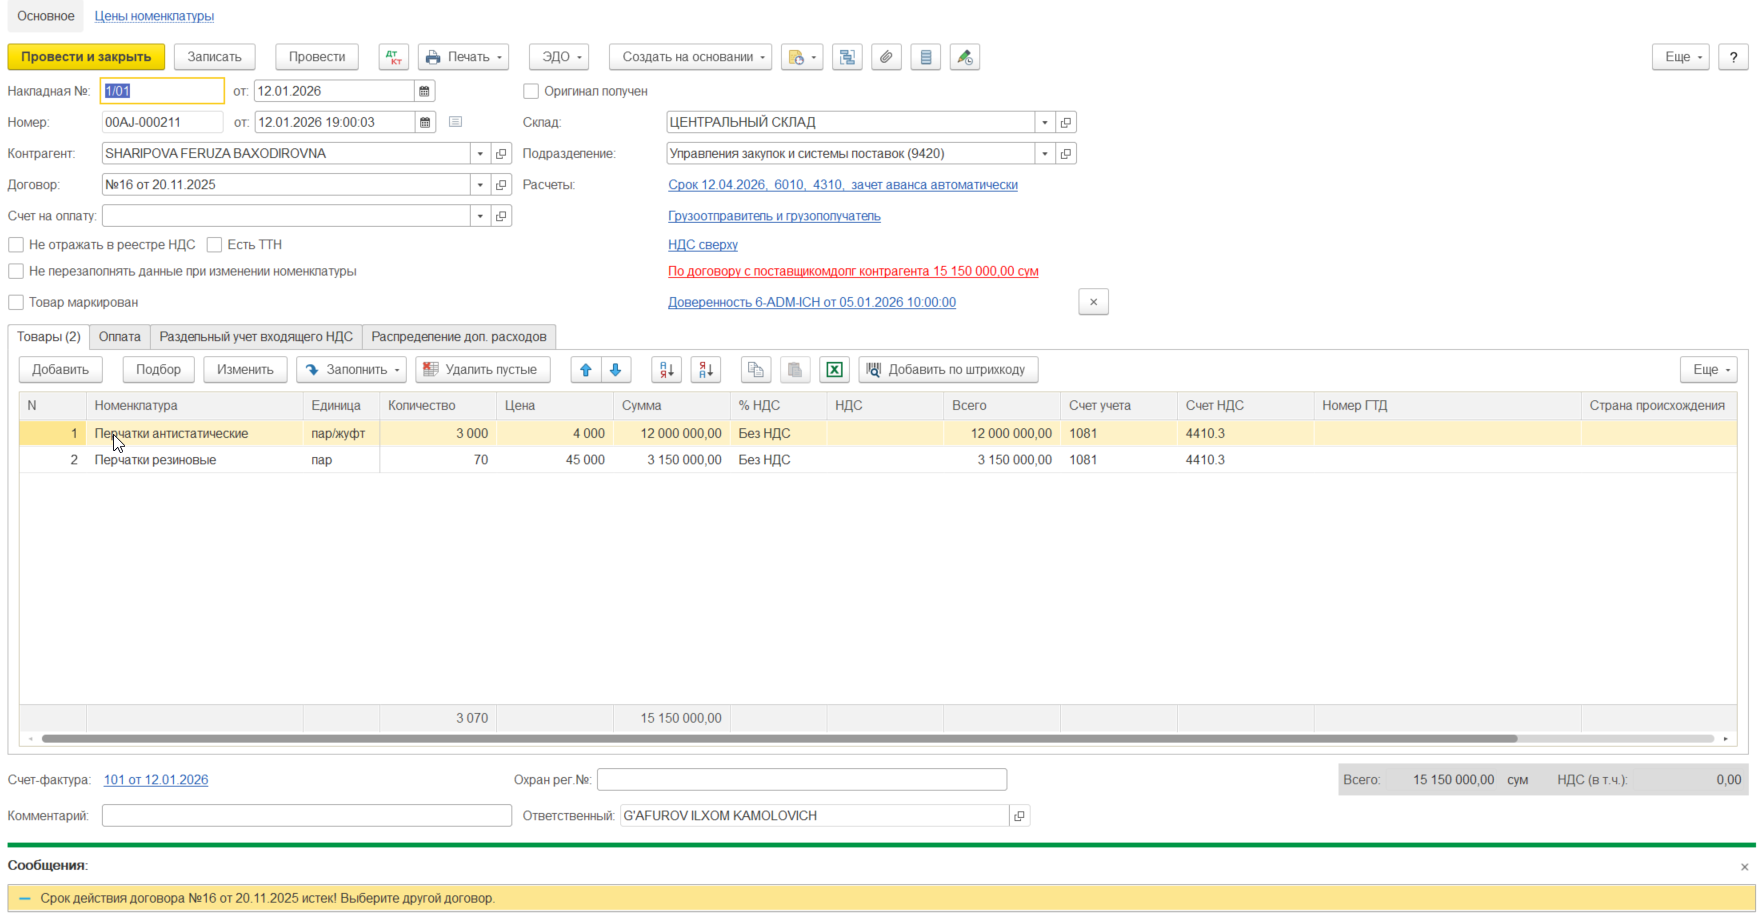The image size is (1759, 921).
Task: Sort goods ascending А-Я
Action: tap(666, 370)
